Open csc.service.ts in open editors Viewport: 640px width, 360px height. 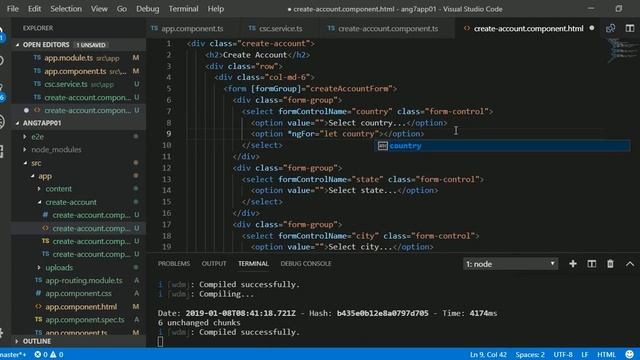[66, 84]
